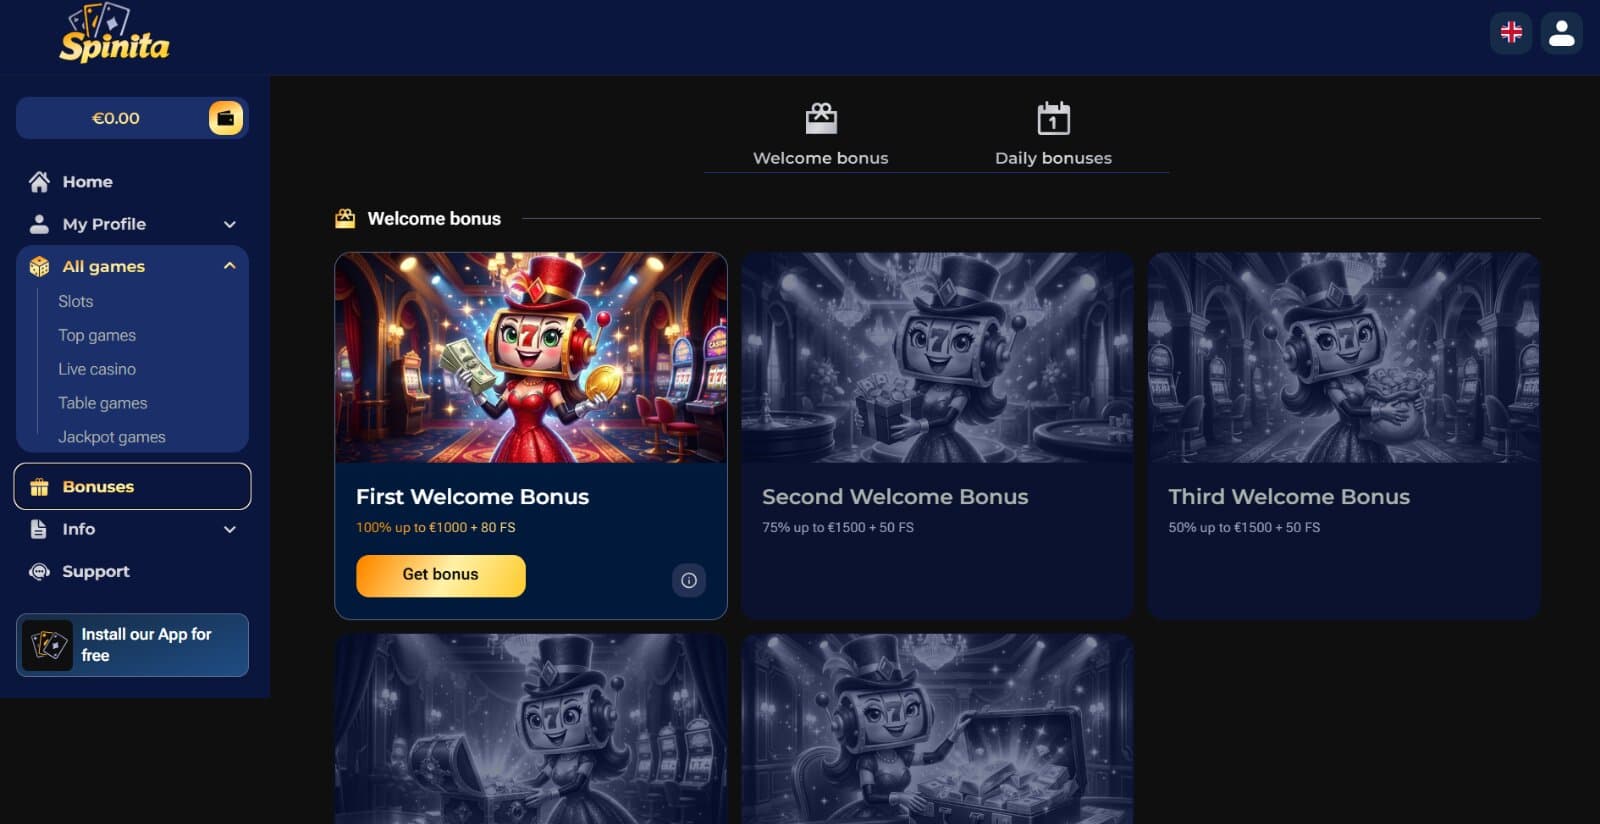Image resolution: width=1600 pixels, height=824 pixels.
Task: Click Third Welcome Bonus title
Action: [x=1289, y=497]
